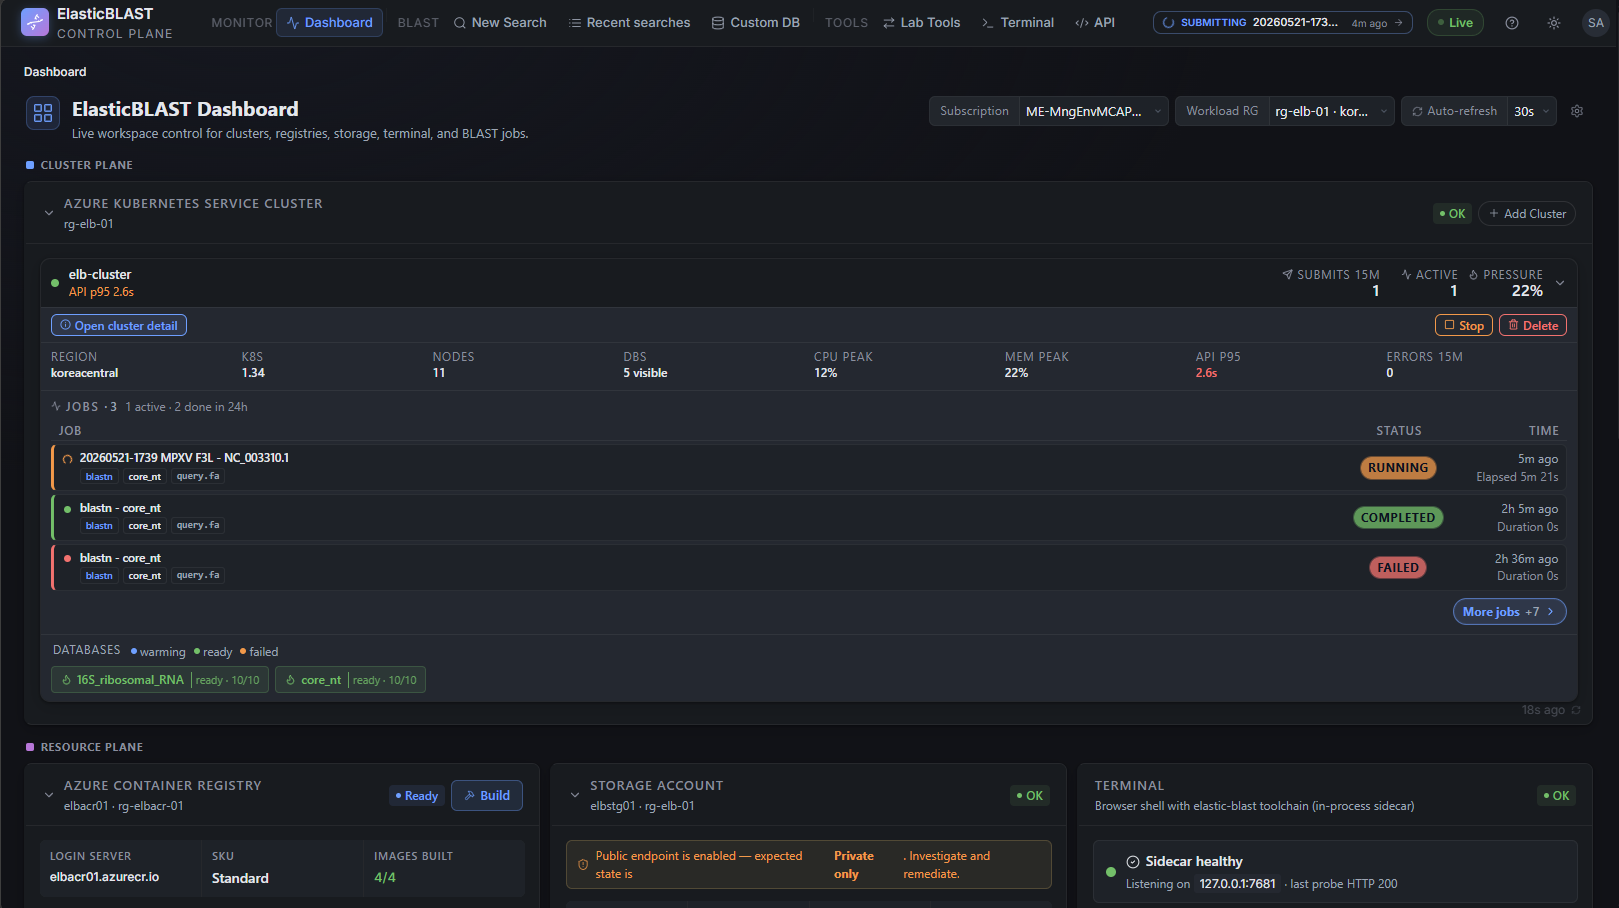Go to New Search
Screen dimensions: 1619x908
coord(500,23)
